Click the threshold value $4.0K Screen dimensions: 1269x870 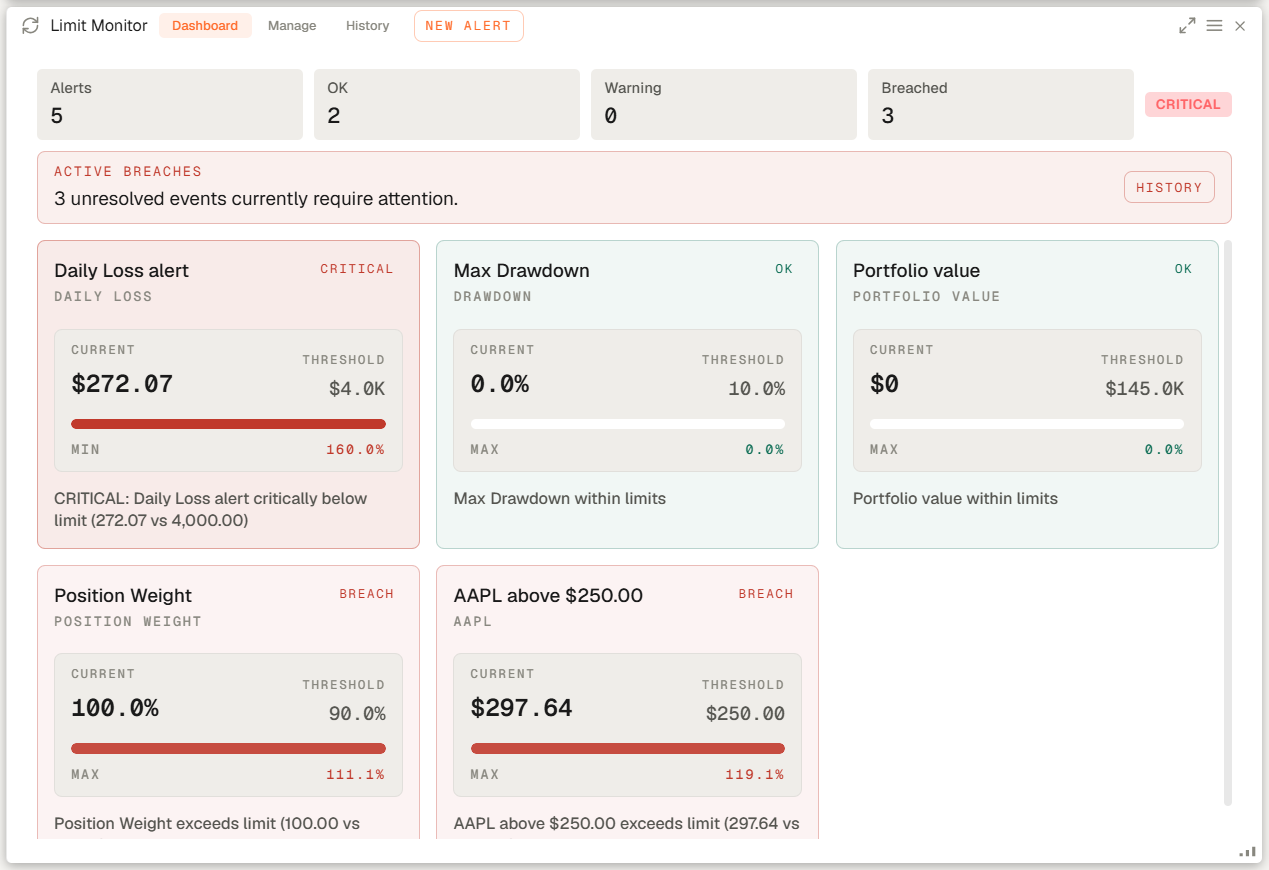tap(357, 389)
